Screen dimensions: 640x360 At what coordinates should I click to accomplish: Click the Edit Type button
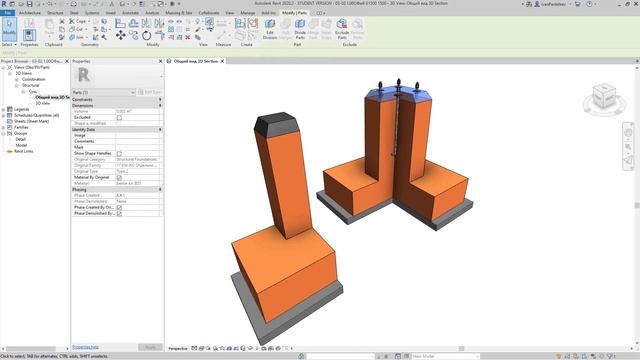click(149, 92)
